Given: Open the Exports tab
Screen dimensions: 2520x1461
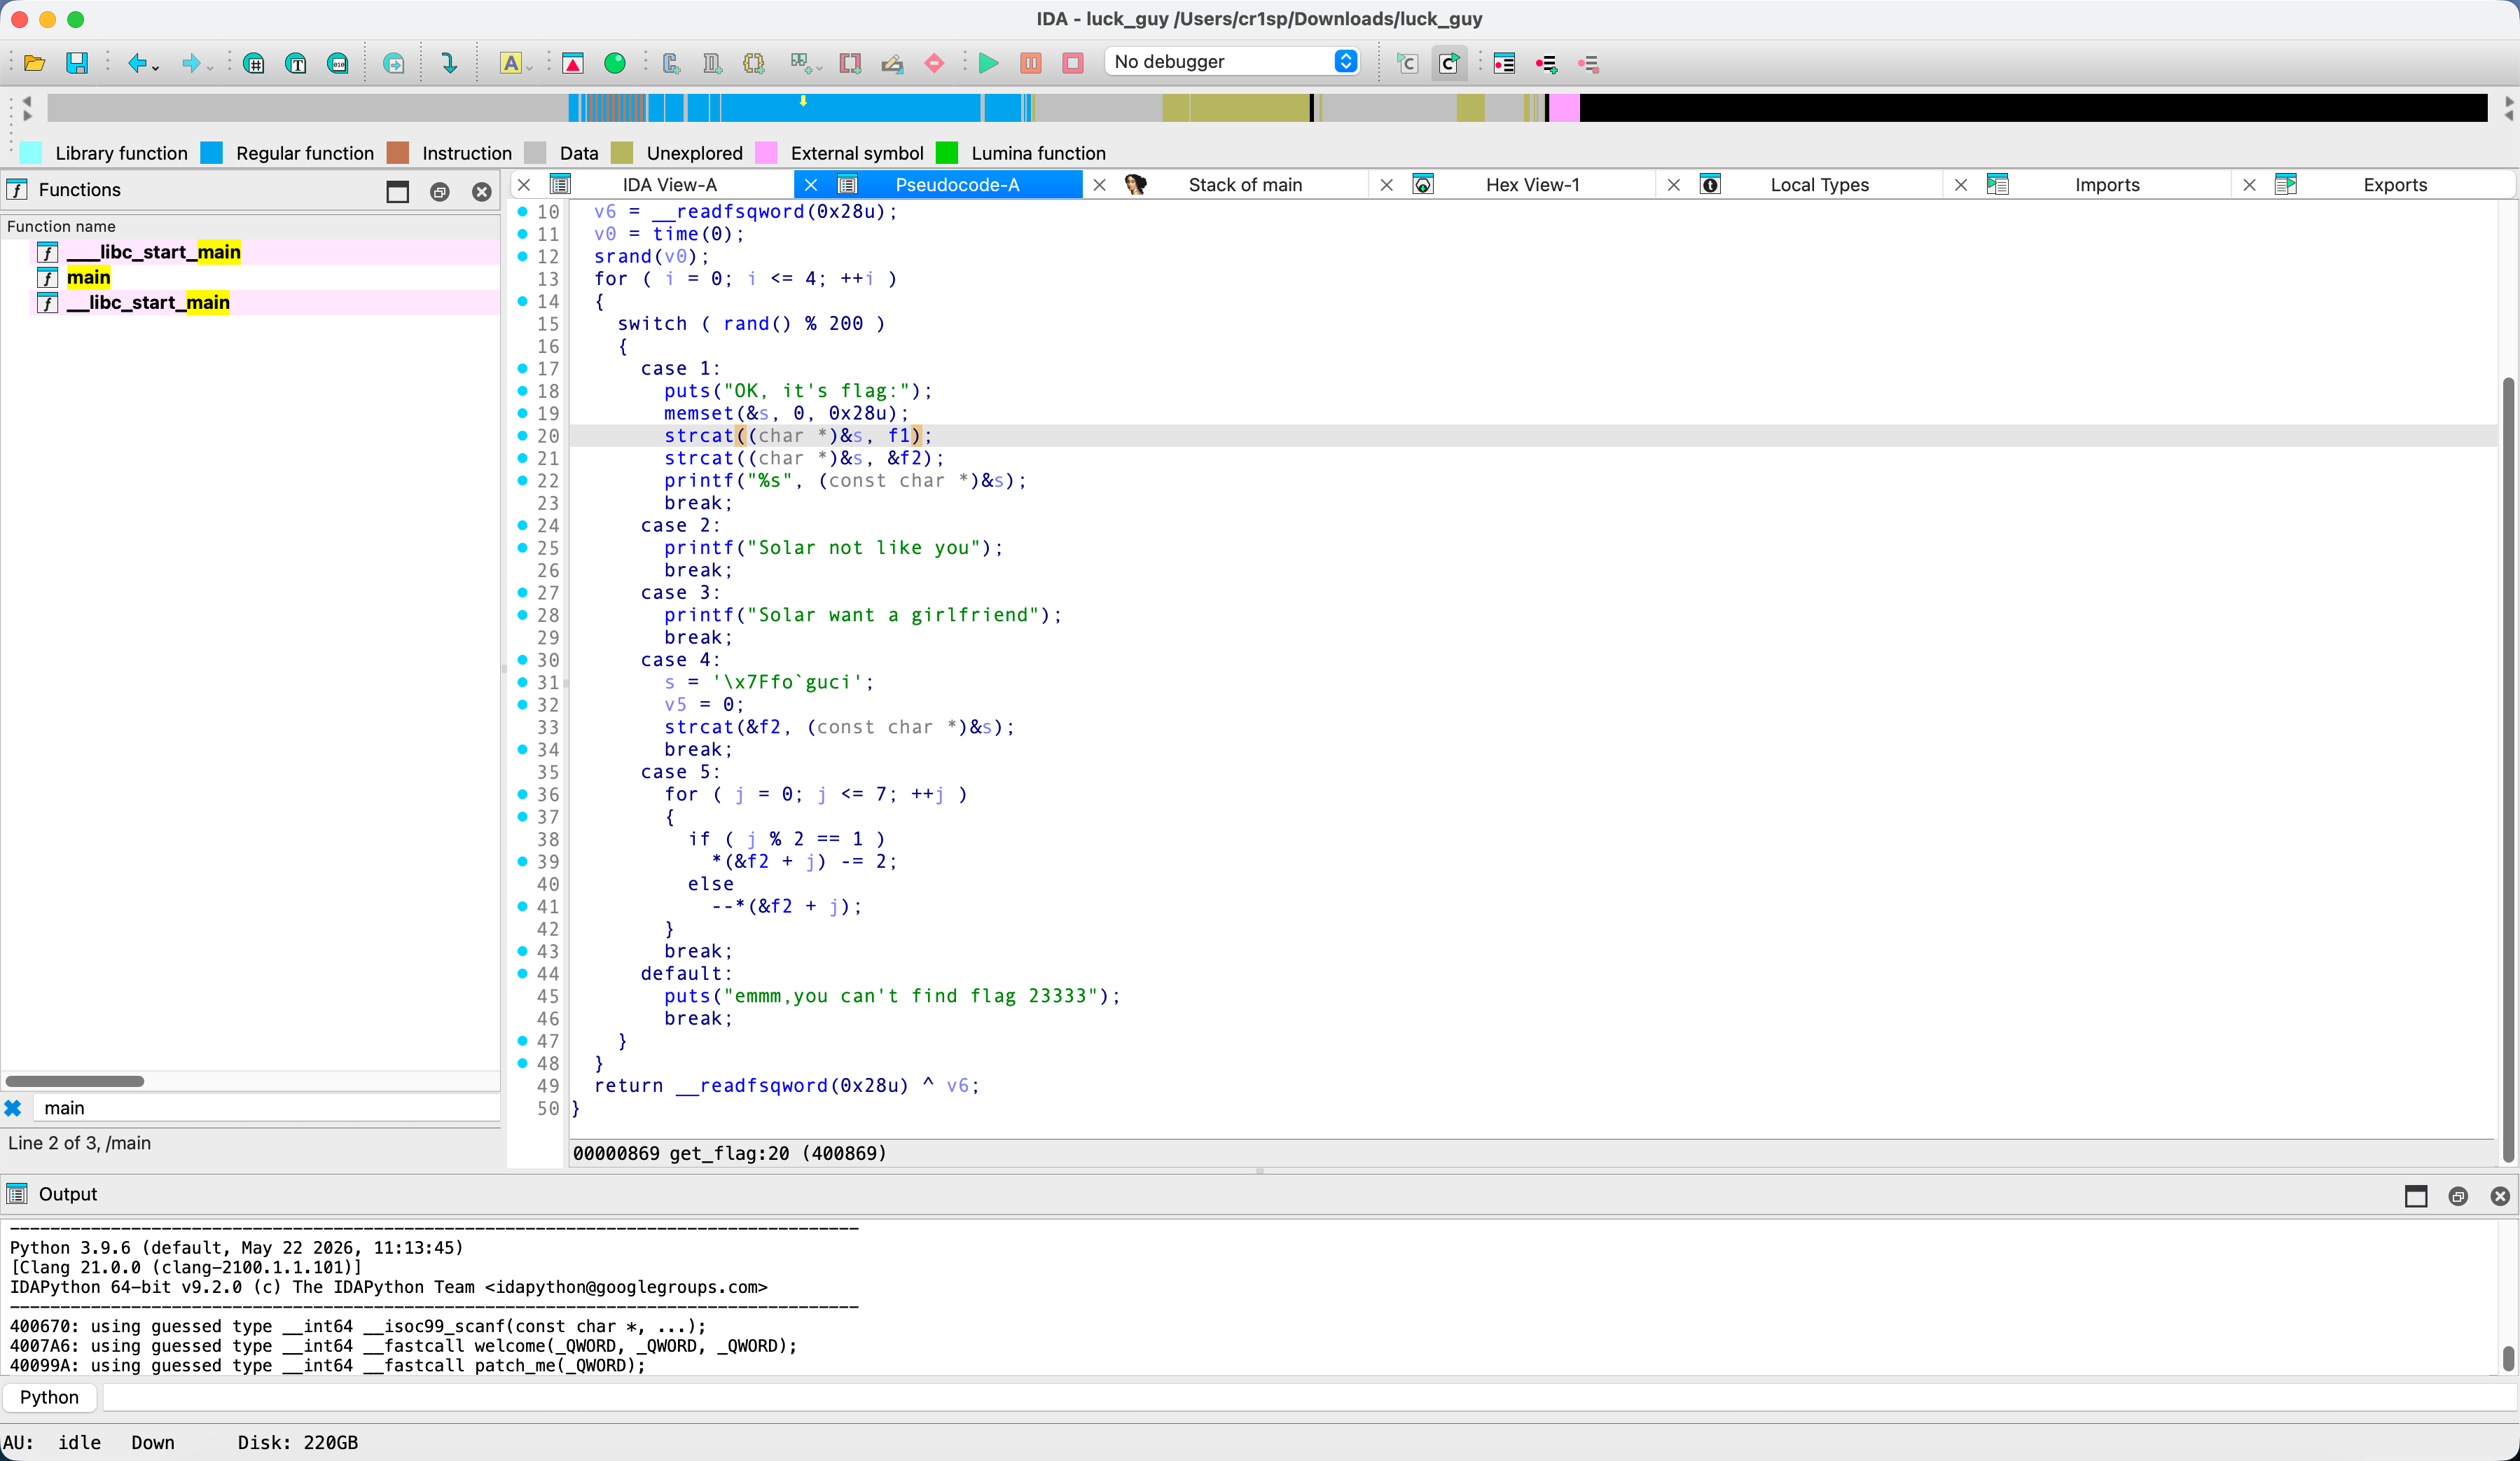Looking at the screenshot, I should pos(2395,185).
